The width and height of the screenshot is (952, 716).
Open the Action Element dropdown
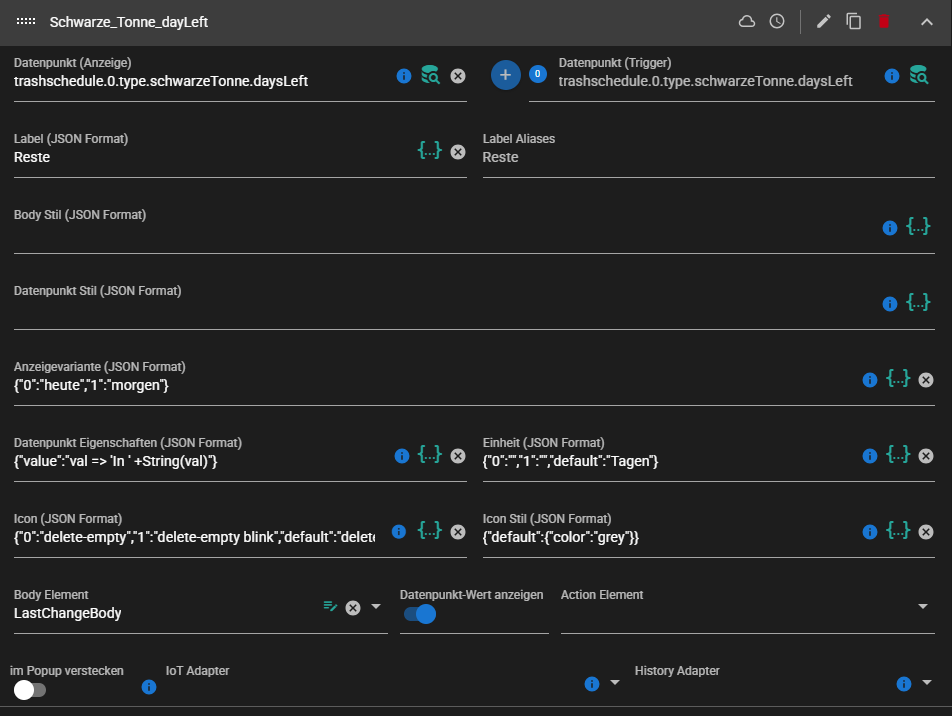(x=923, y=607)
